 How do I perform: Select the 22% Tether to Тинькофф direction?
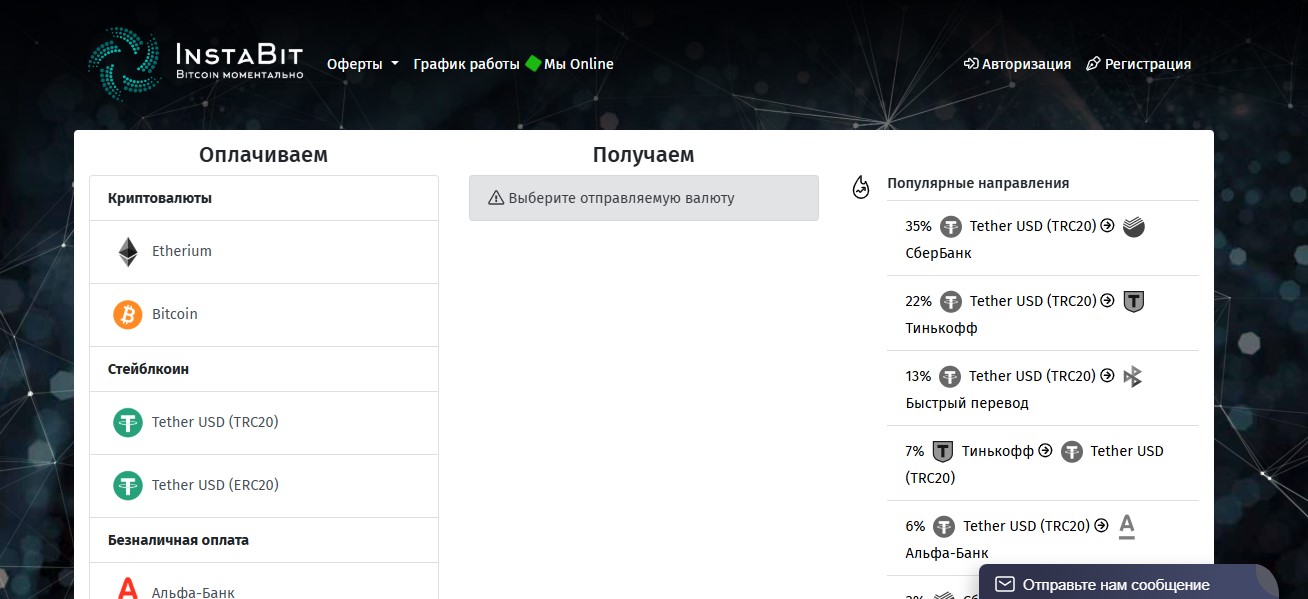point(1043,314)
